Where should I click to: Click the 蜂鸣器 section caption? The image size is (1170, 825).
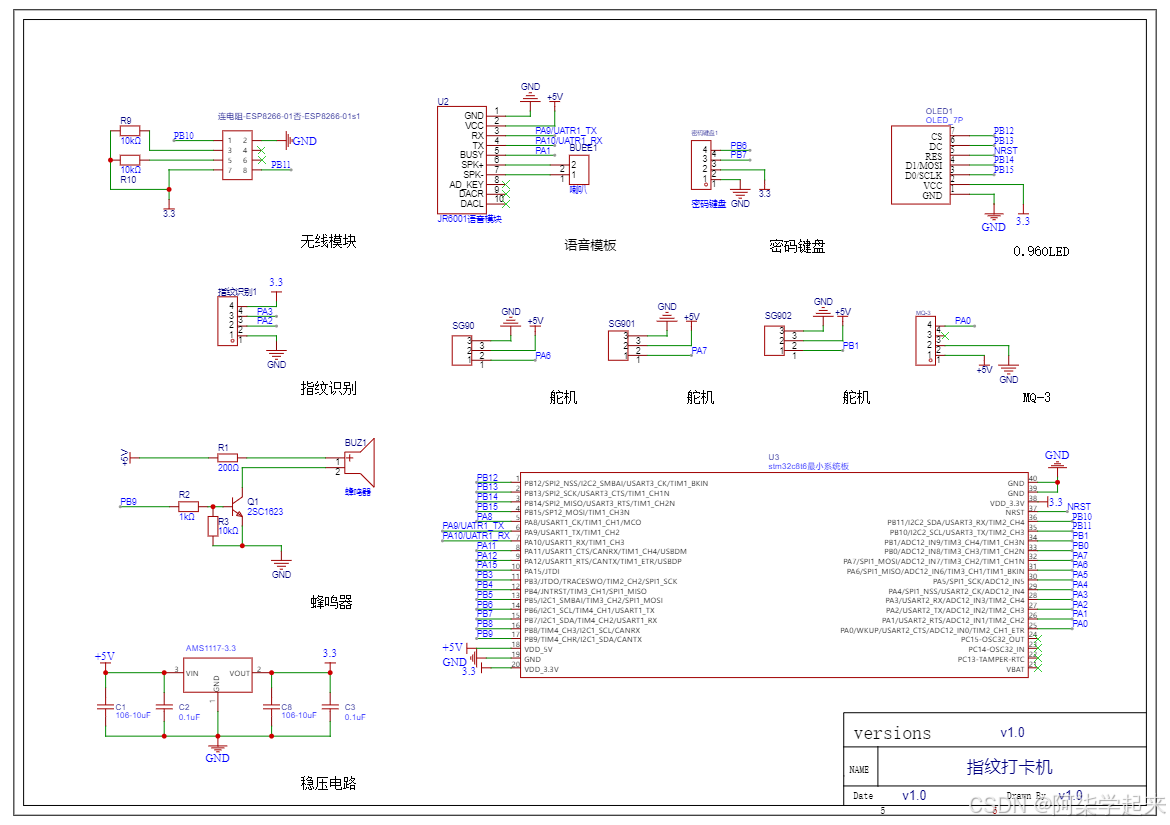point(331,602)
